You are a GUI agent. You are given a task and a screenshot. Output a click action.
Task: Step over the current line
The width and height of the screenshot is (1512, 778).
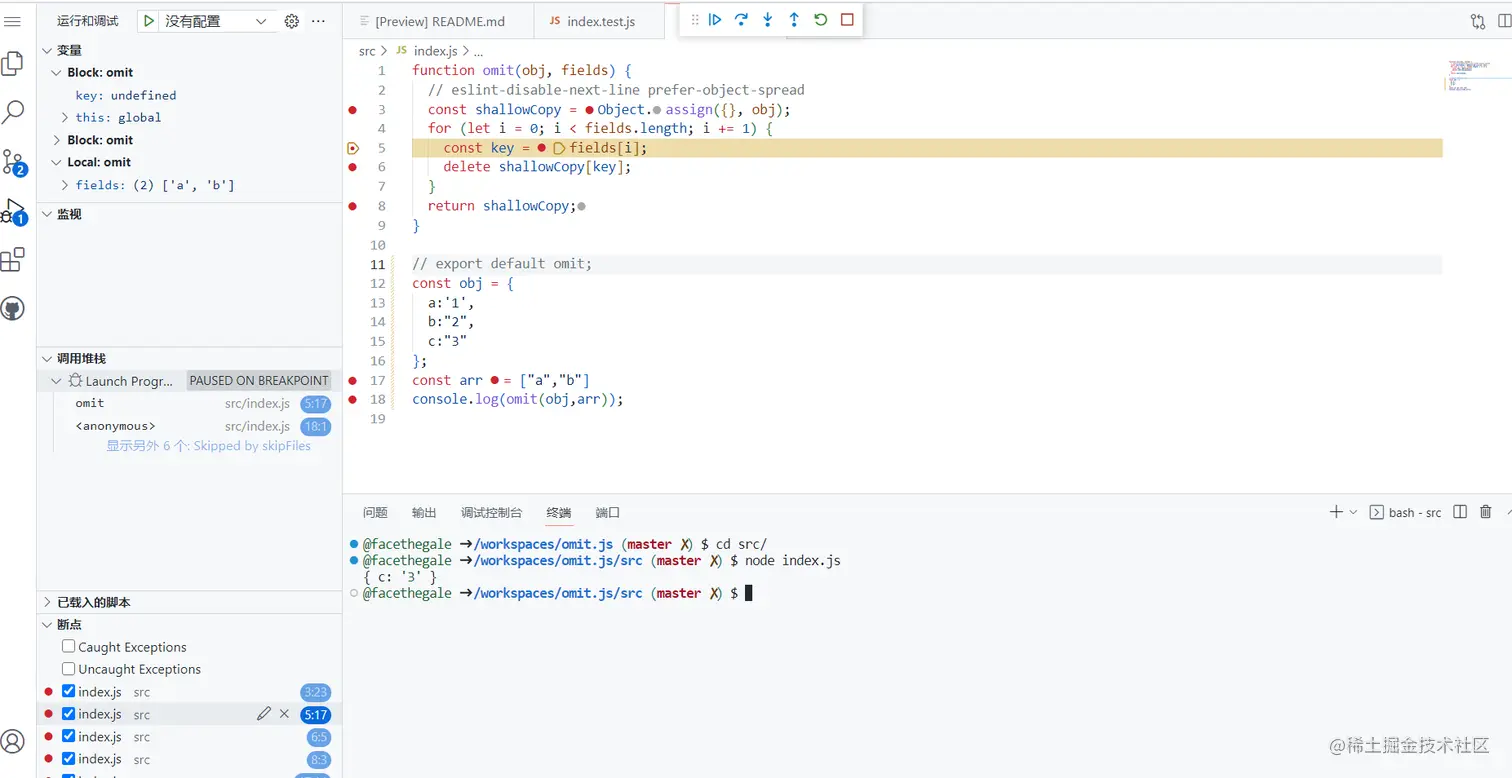[741, 19]
